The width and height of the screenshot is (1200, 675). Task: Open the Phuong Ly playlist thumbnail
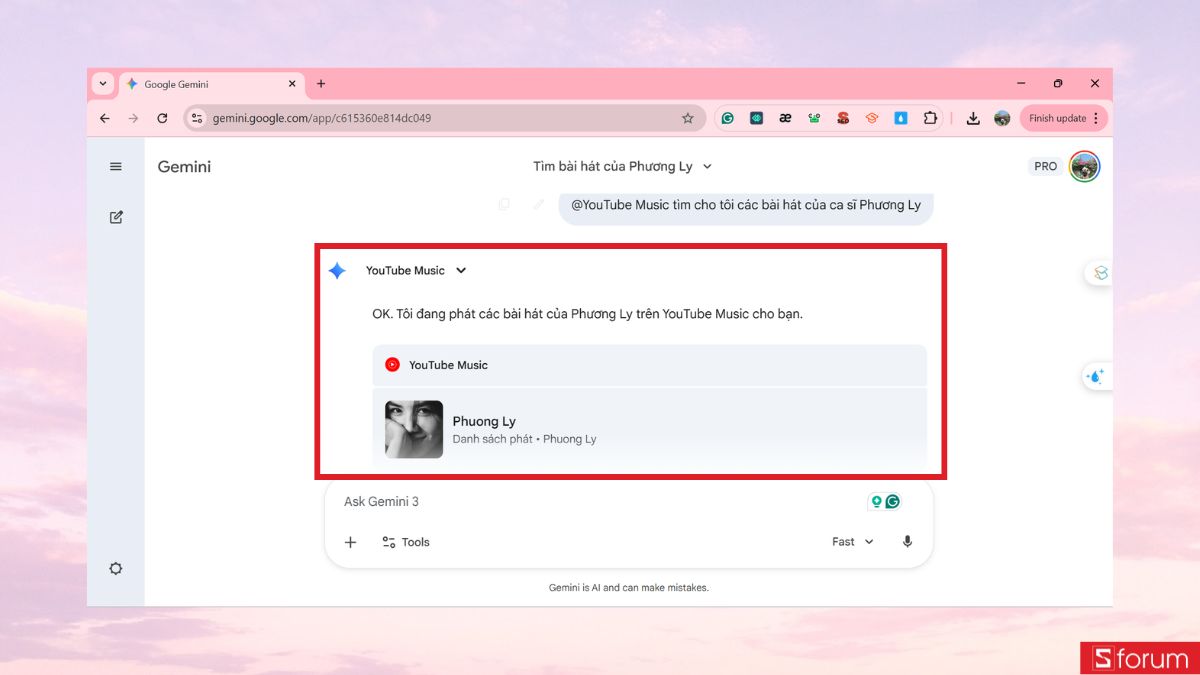(x=414, y=429)
